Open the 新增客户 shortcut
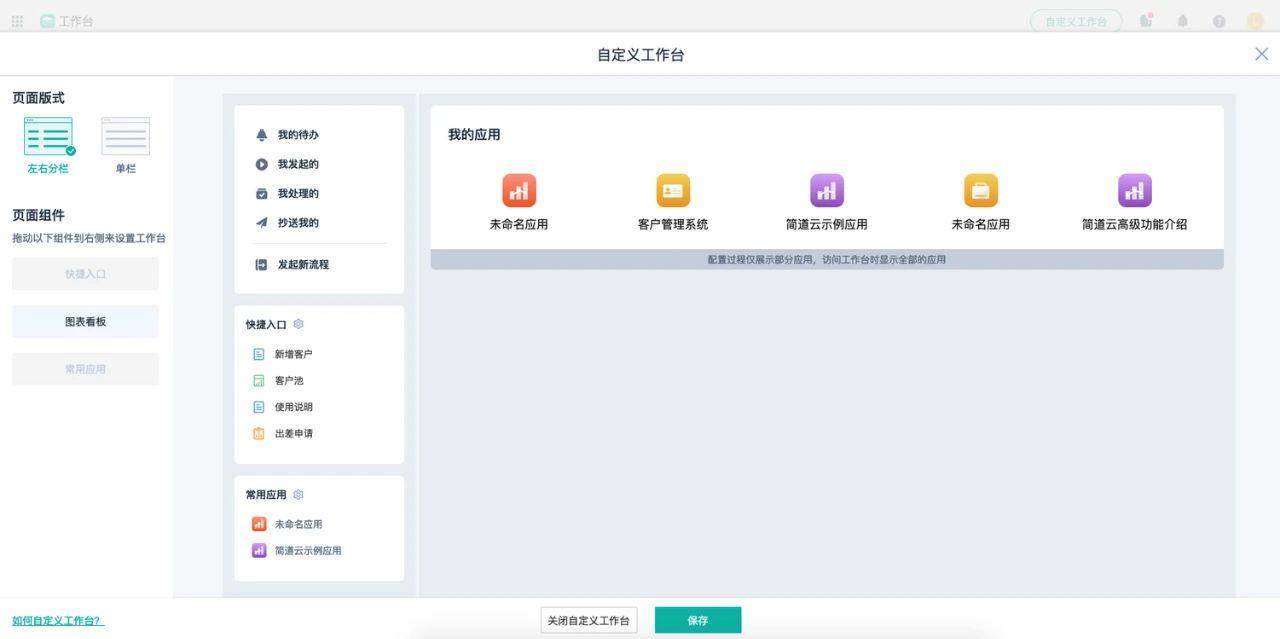The height and width of the screenshot is (639, 1280). point(293,354)
